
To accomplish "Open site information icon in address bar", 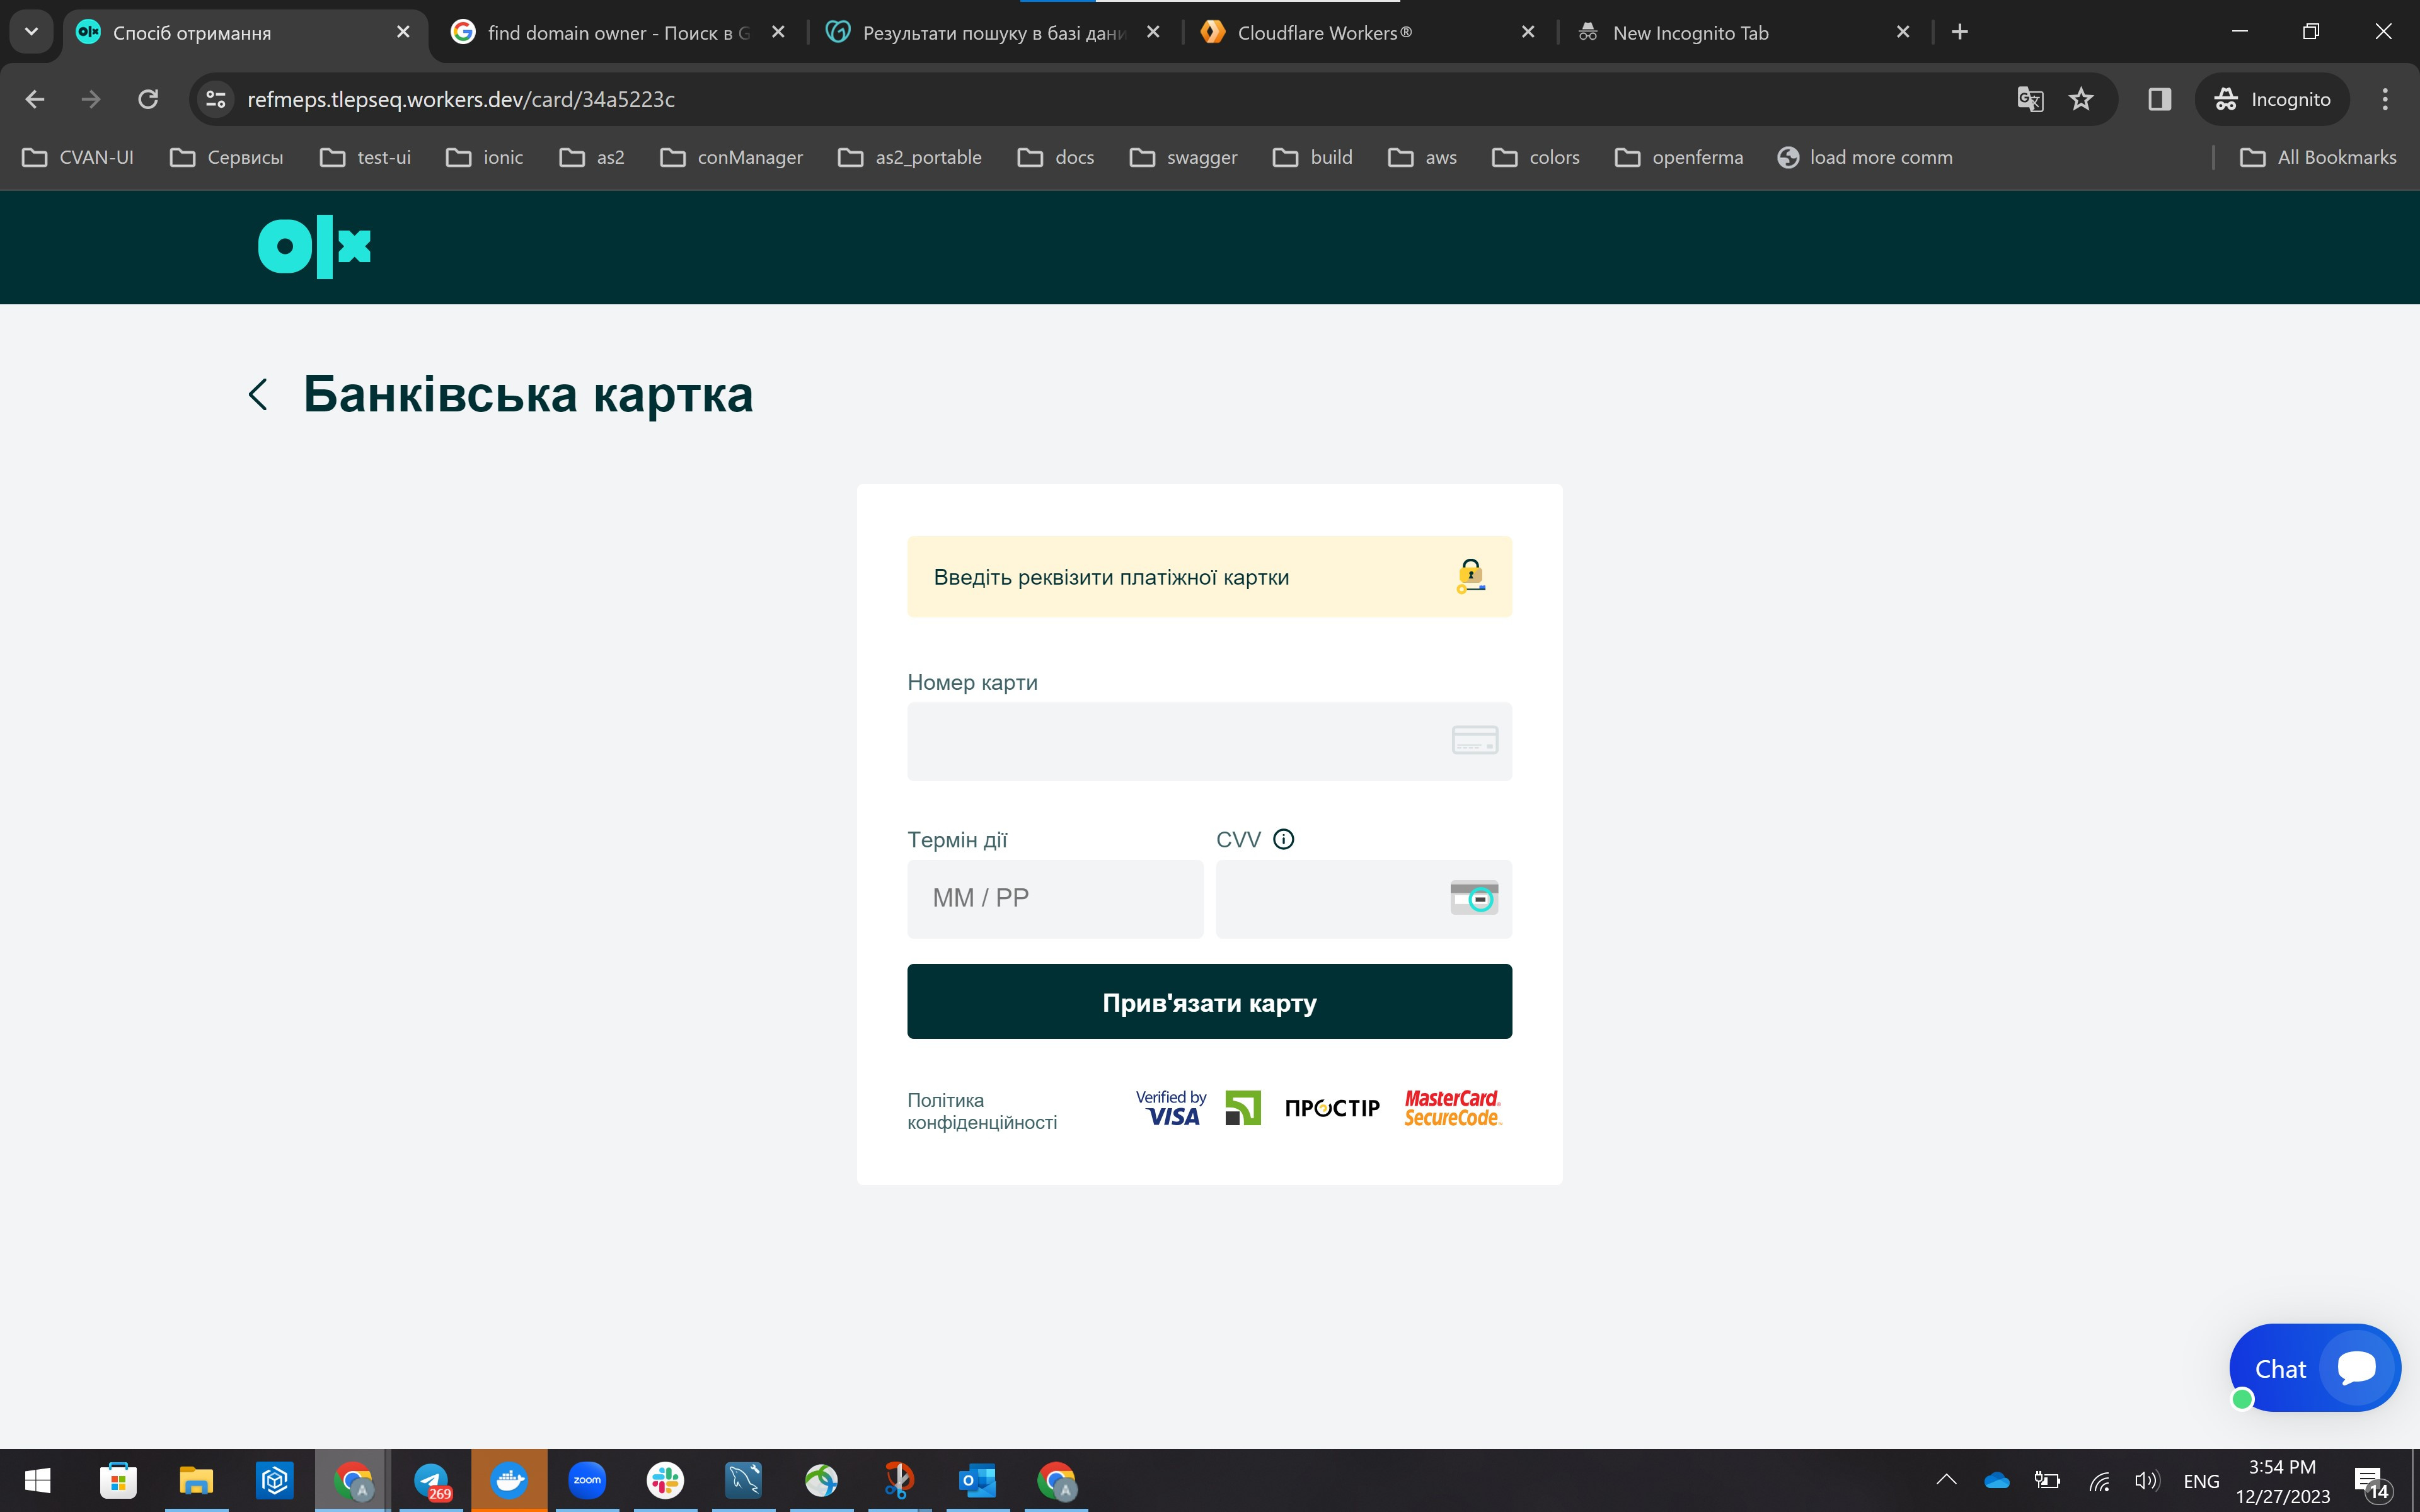I will coord(216,99).
